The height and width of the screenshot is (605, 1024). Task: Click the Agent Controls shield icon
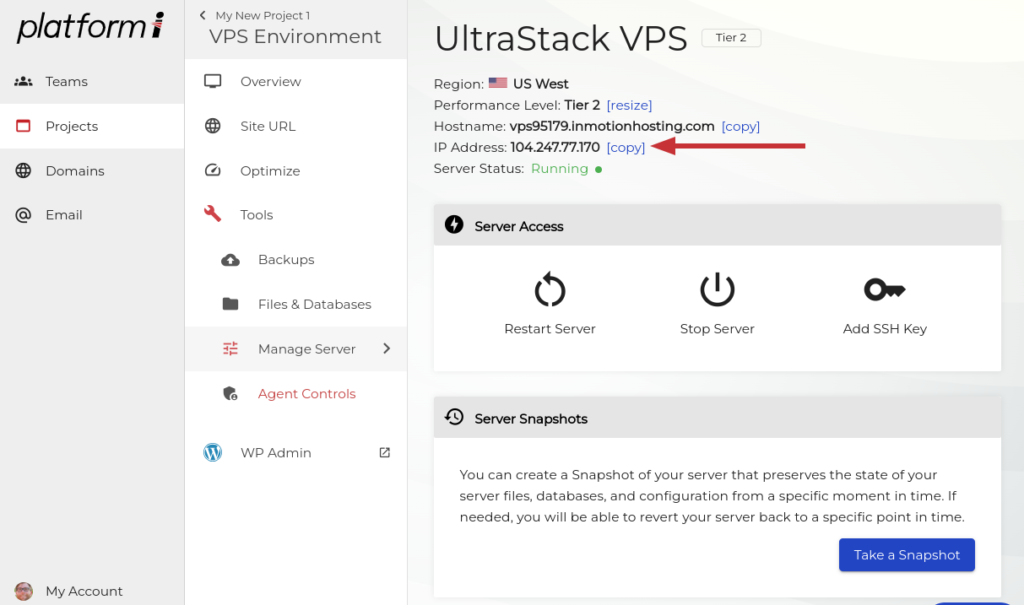(230, 394)
